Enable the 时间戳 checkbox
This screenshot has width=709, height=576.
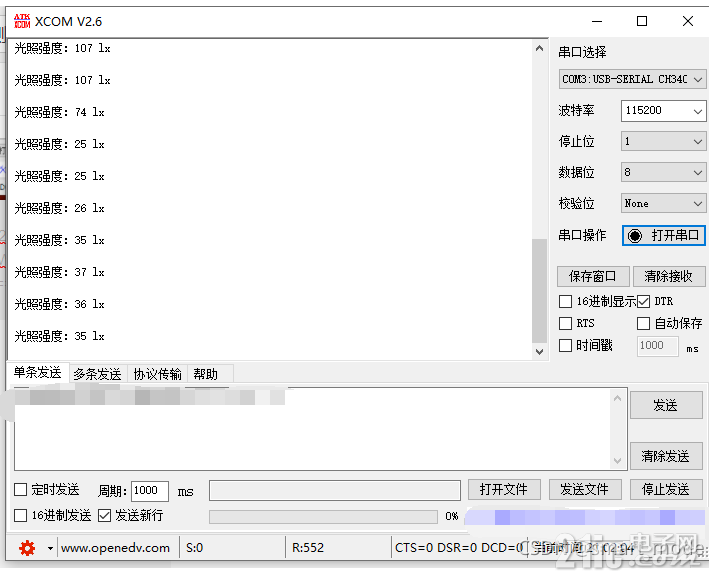pyautogui.click(x=565, y=345)
